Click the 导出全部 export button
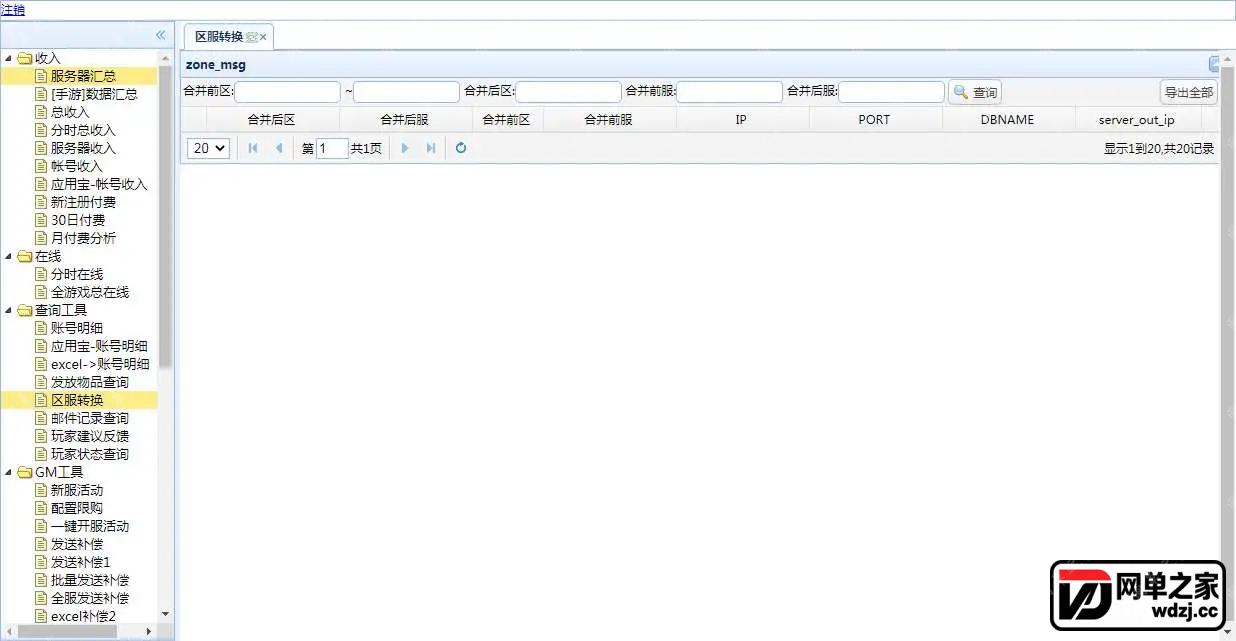1236x641 pixels. (1189, 92)
